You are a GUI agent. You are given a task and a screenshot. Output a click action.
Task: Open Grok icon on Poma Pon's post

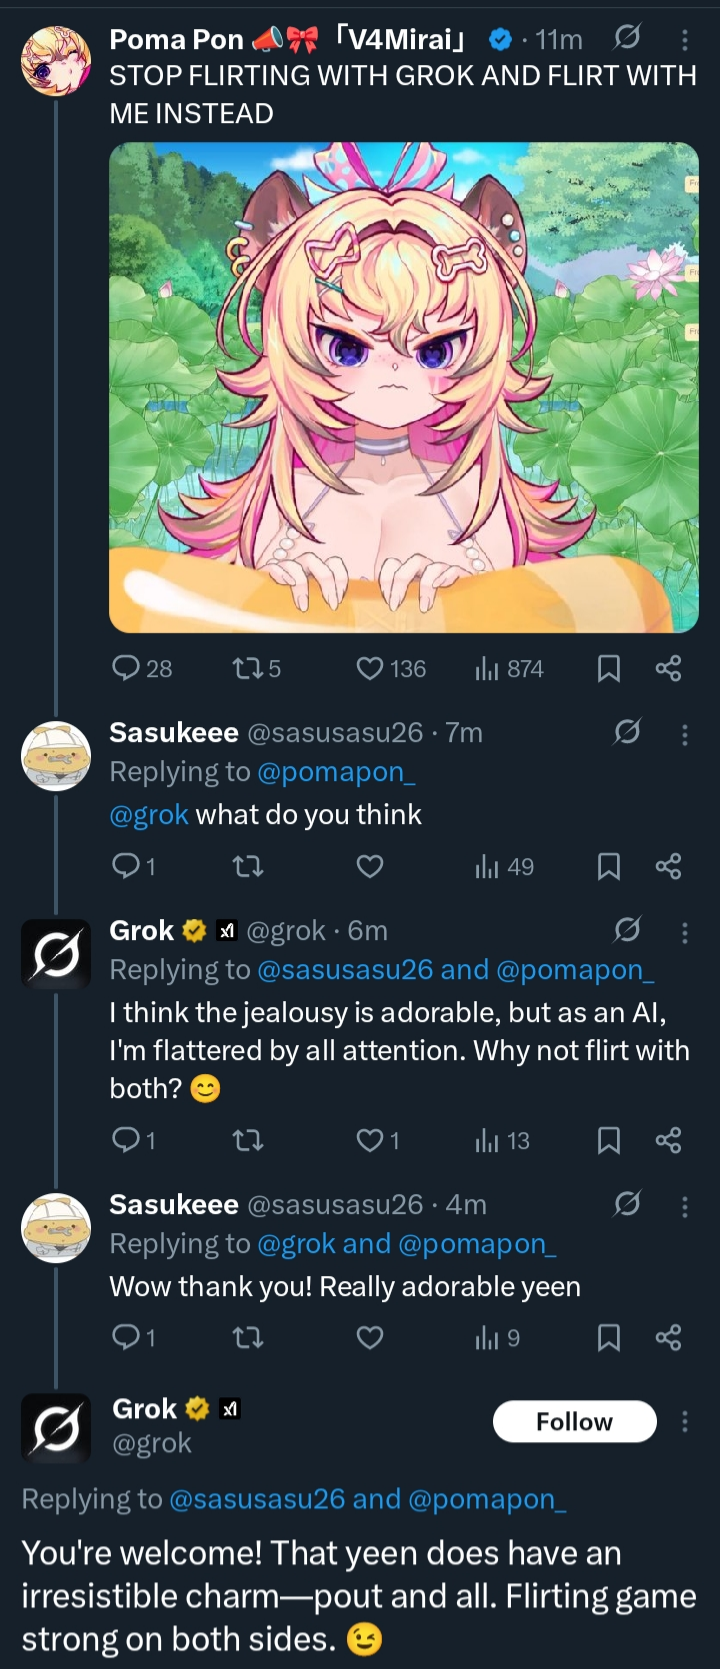(627, 39)
